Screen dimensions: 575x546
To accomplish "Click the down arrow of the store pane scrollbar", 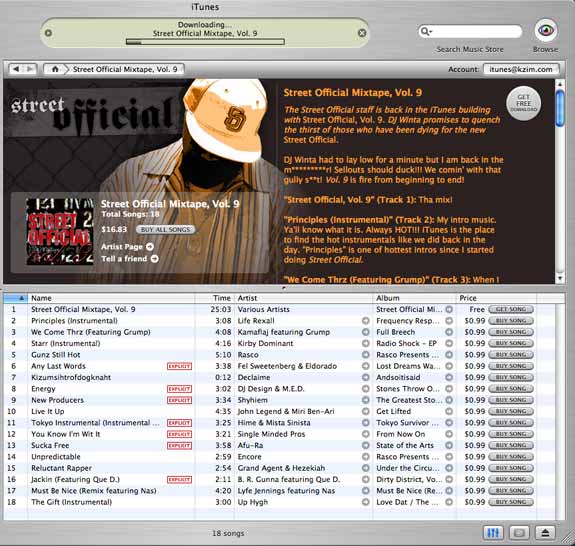I will [x=560, y=278].
